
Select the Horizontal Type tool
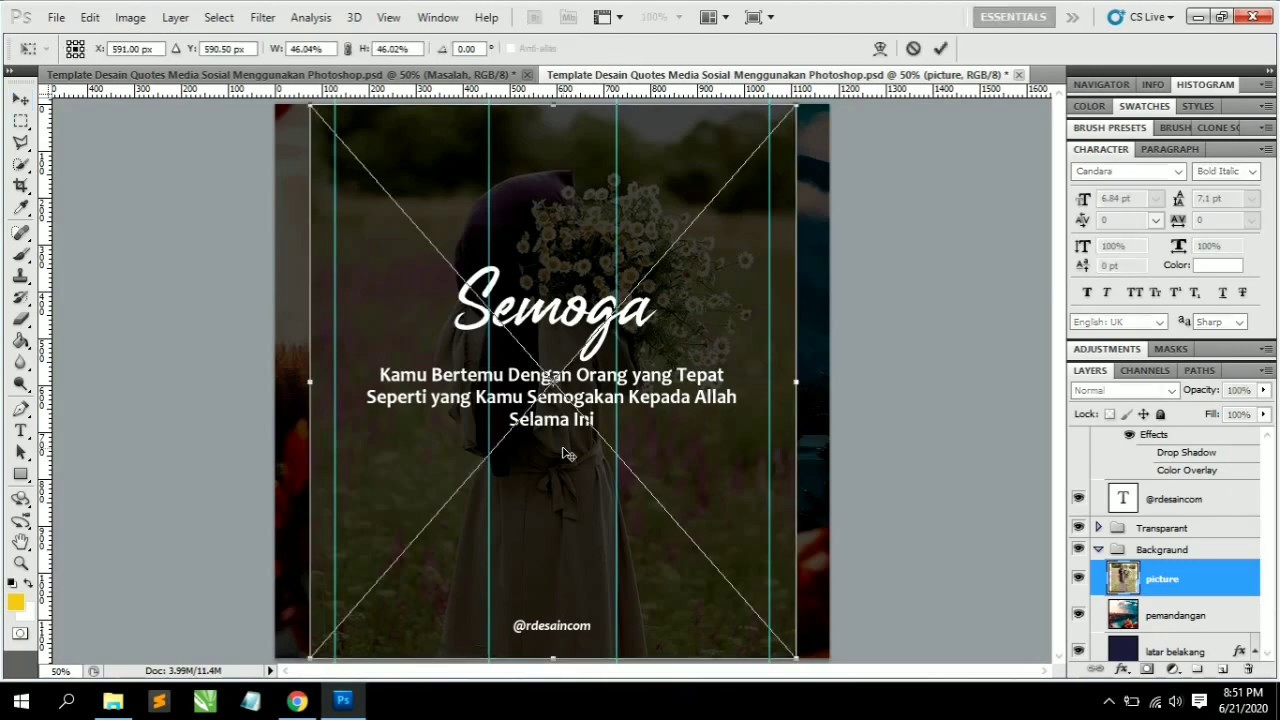pos(20,430)
